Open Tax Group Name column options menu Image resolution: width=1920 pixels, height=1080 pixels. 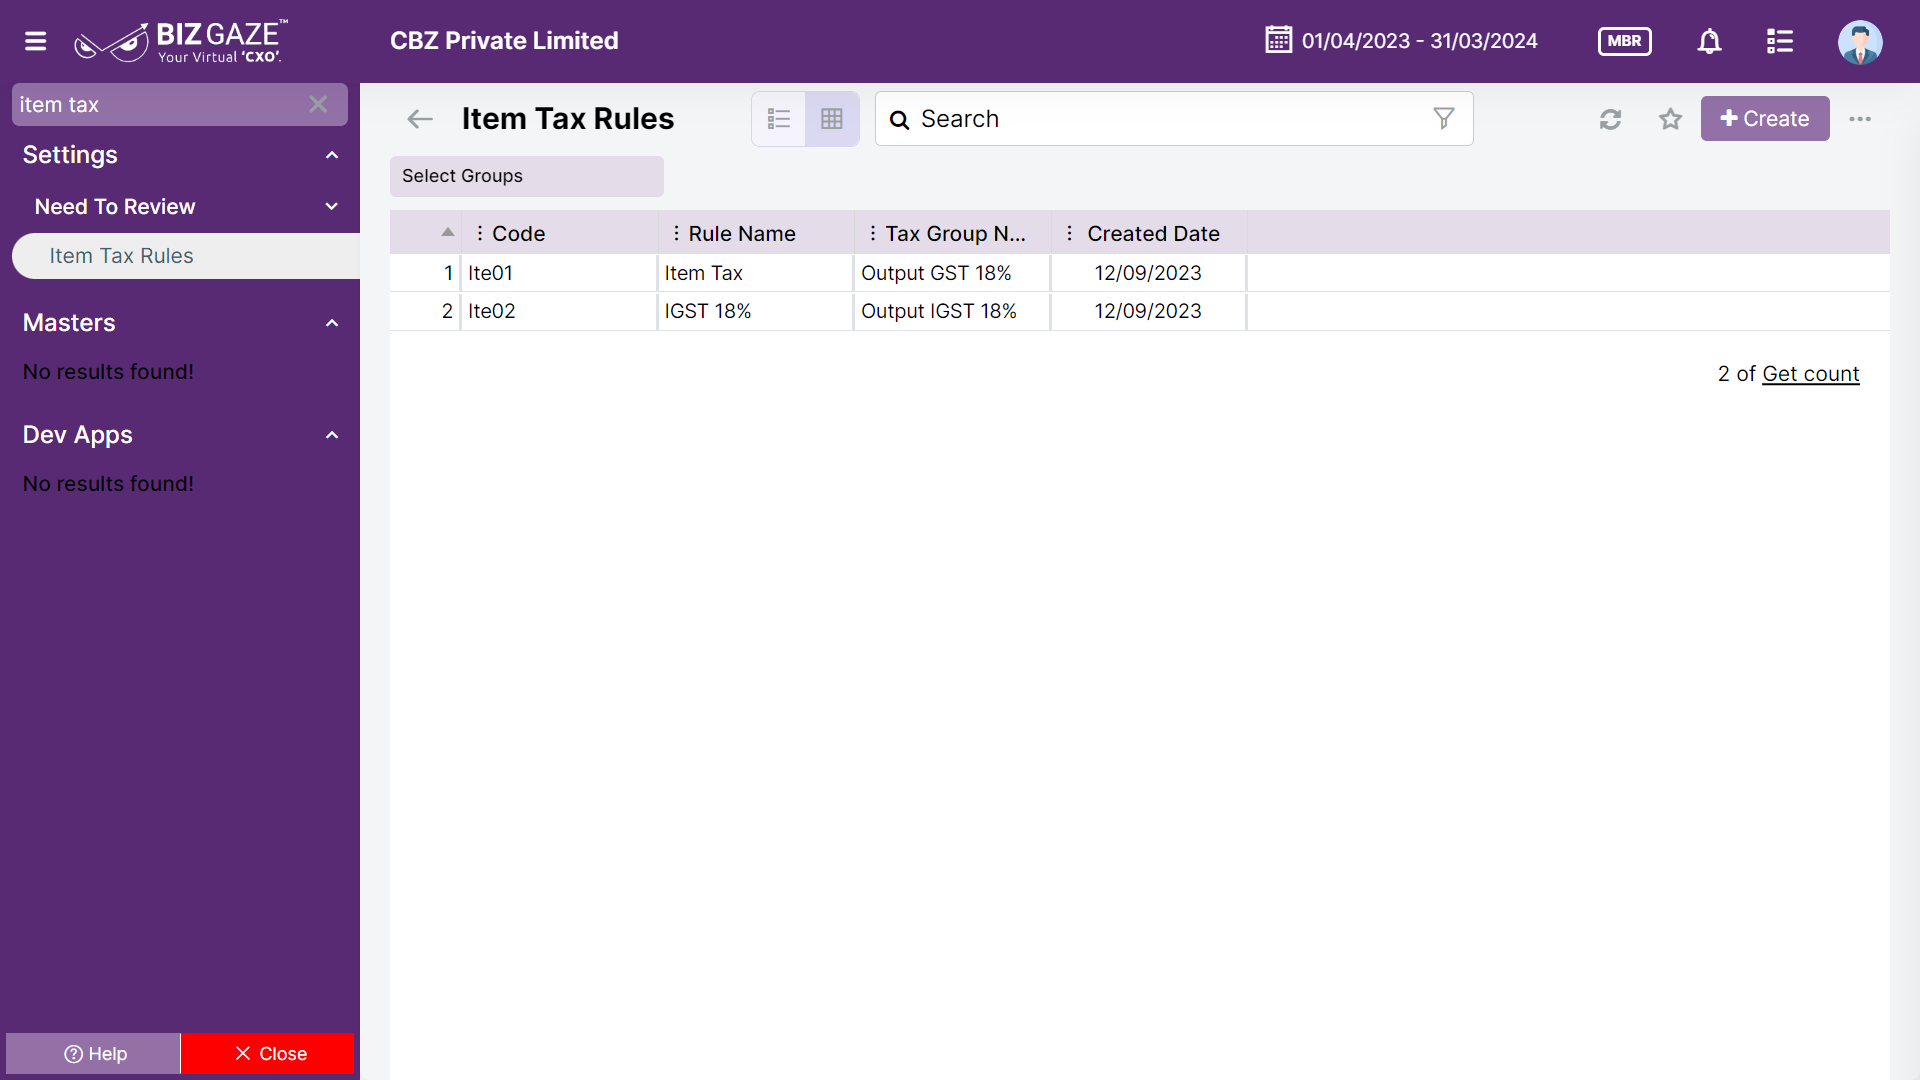point(873,233)
